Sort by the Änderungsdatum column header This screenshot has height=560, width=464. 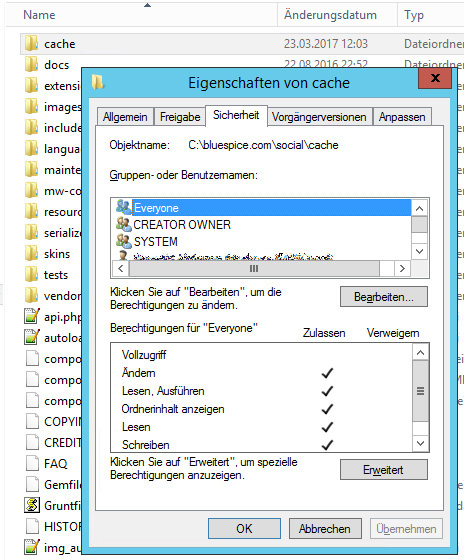pyautogui.click(x=330, y=15)
